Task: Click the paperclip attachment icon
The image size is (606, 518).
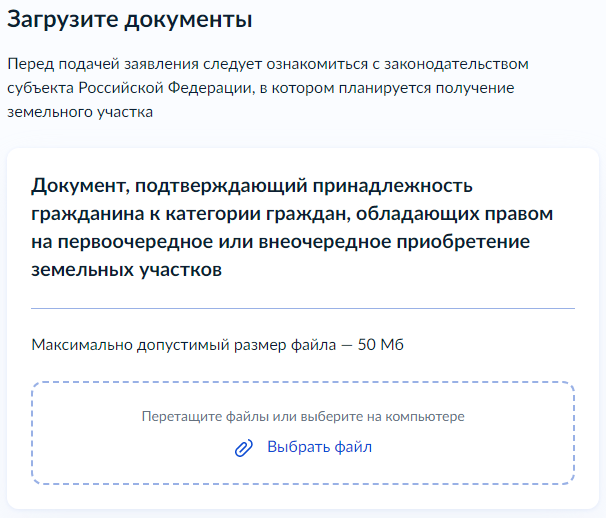Action: [x=244, y=448]
